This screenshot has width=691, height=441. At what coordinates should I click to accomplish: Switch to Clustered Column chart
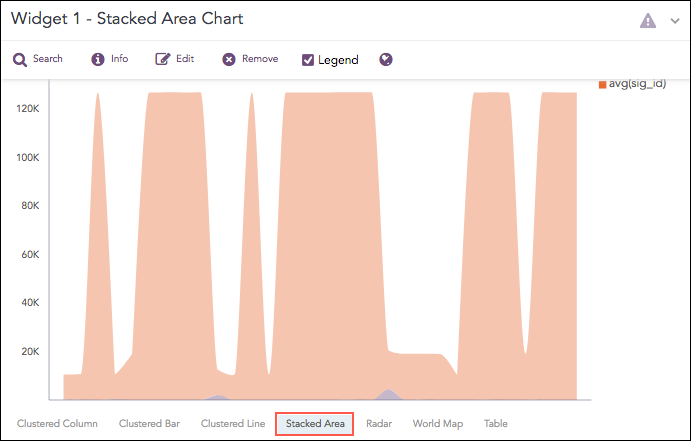57,424
